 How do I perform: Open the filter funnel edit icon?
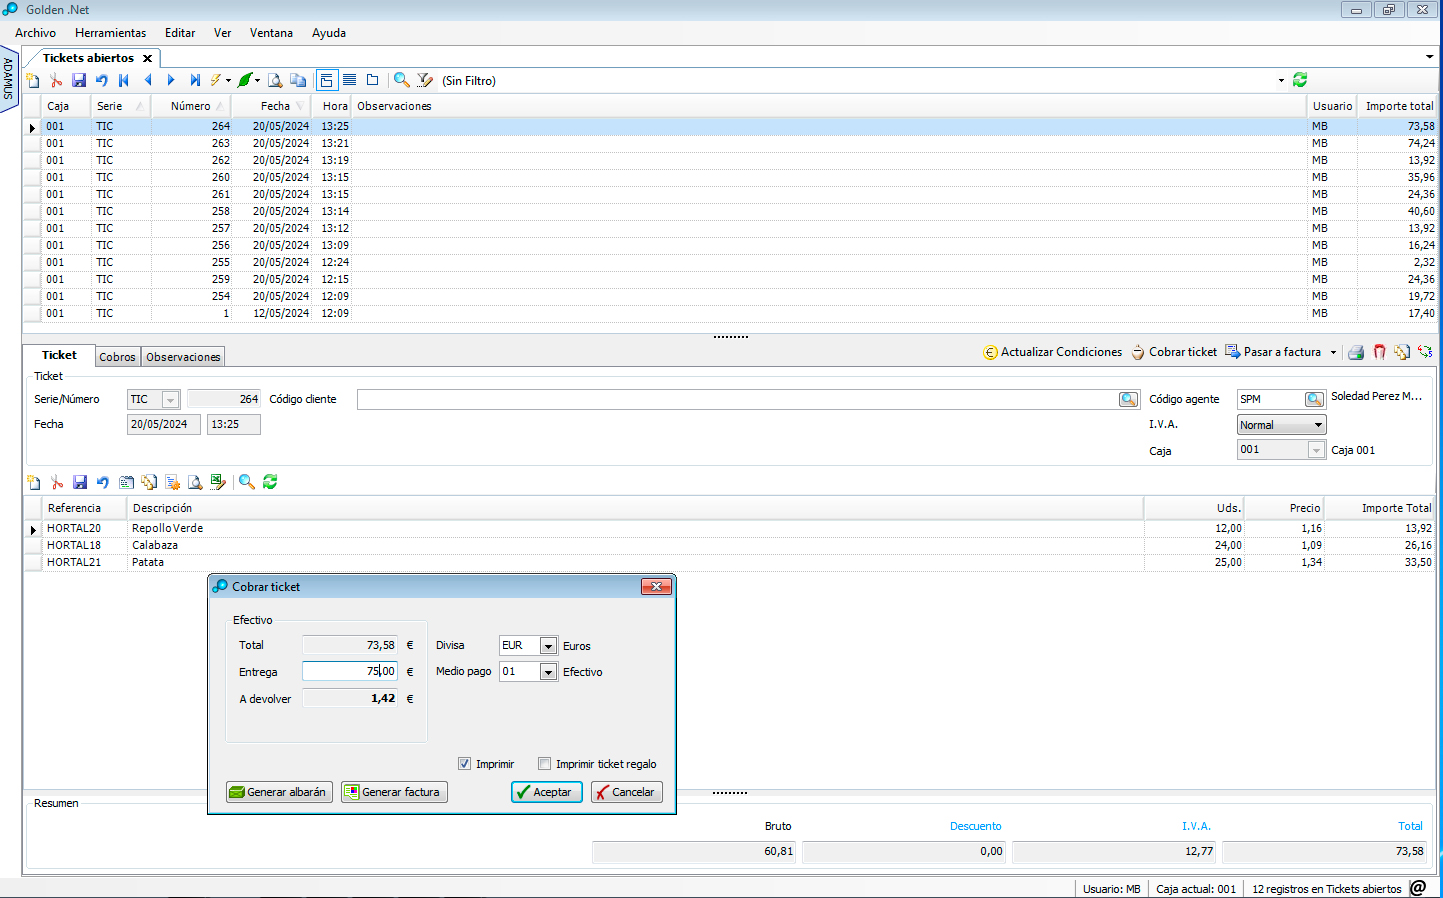pos(425,80)
